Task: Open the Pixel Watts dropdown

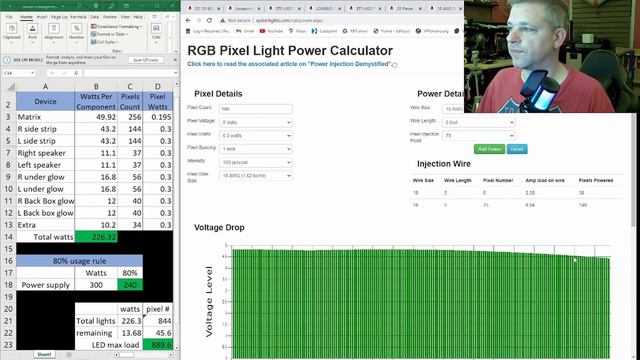Action: click(x=256, y=136)
